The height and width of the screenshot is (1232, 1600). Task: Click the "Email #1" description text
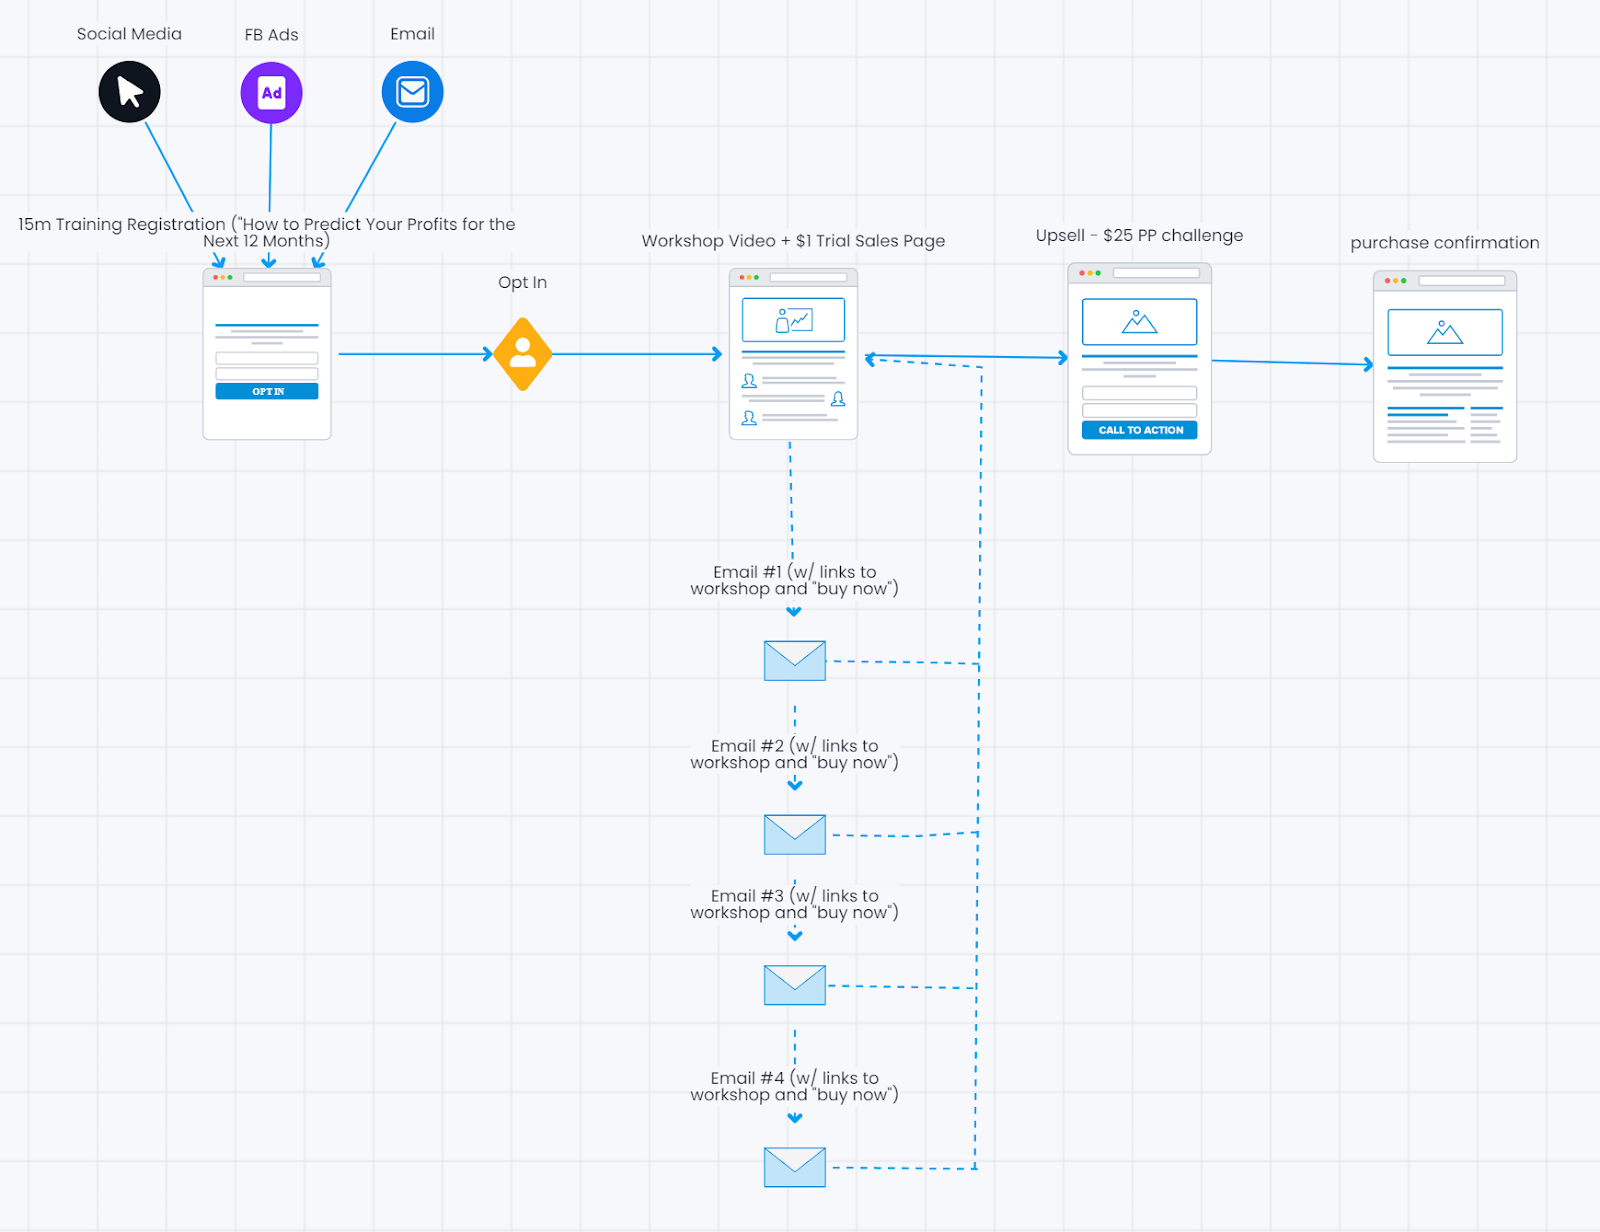(795, 580)
